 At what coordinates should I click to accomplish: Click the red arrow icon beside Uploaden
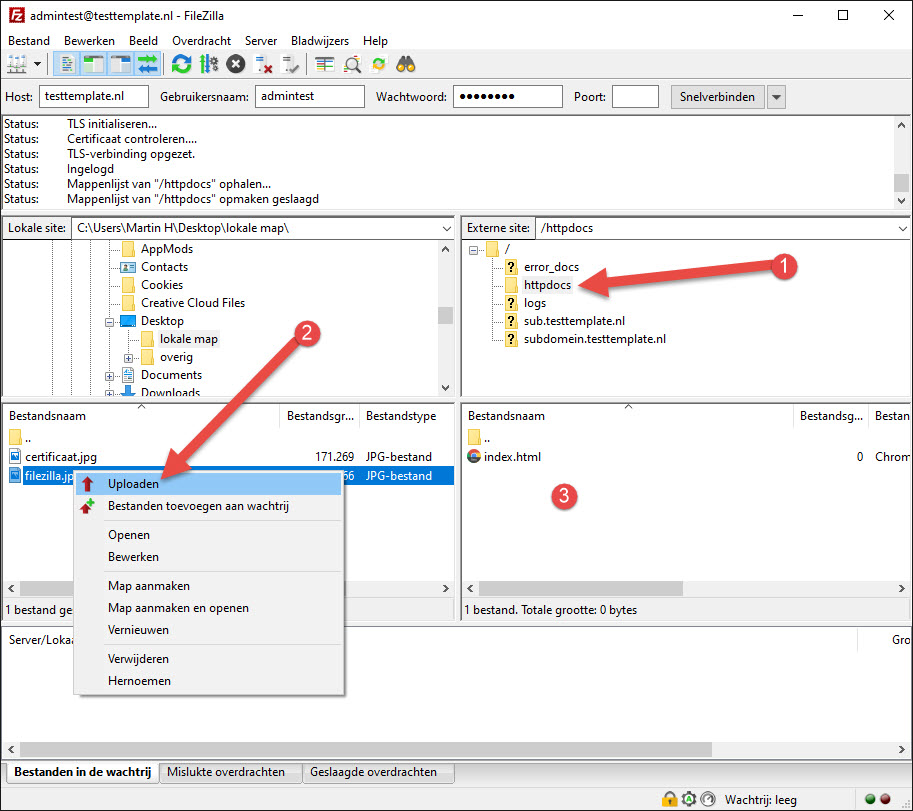[x=87, y=484]
